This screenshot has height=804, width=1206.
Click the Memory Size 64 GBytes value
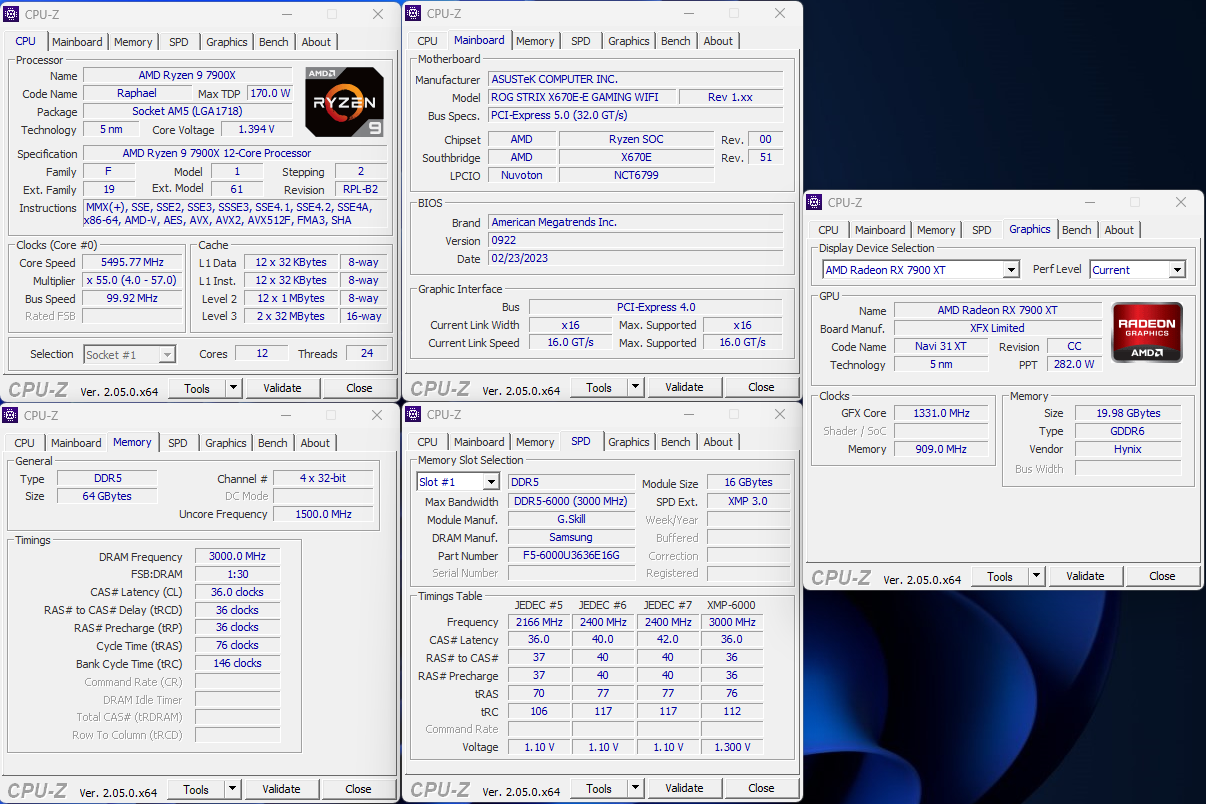pos(107,496)
